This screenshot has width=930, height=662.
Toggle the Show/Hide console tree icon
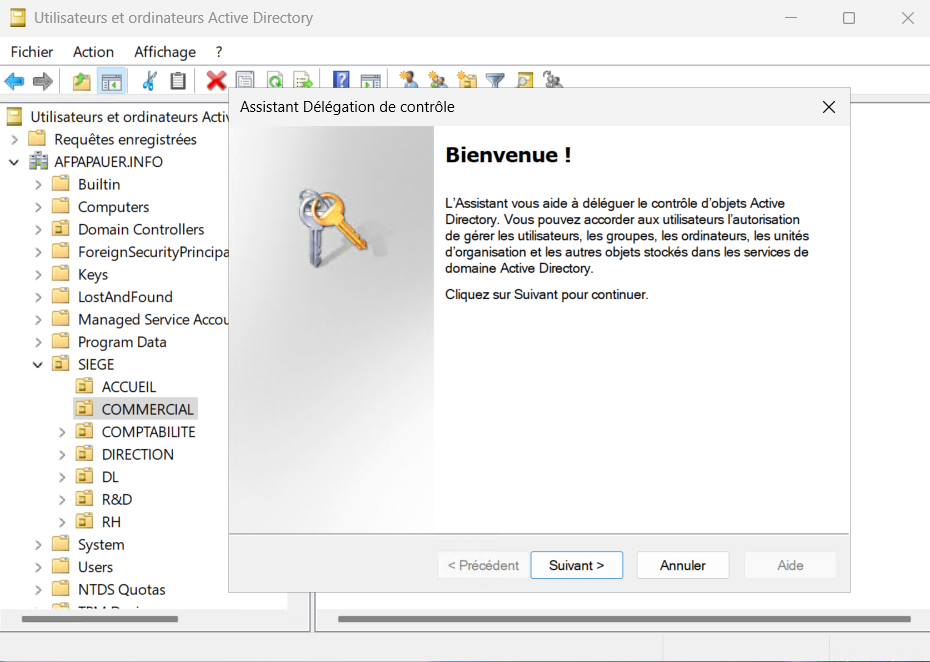click(x=111, y=81)
